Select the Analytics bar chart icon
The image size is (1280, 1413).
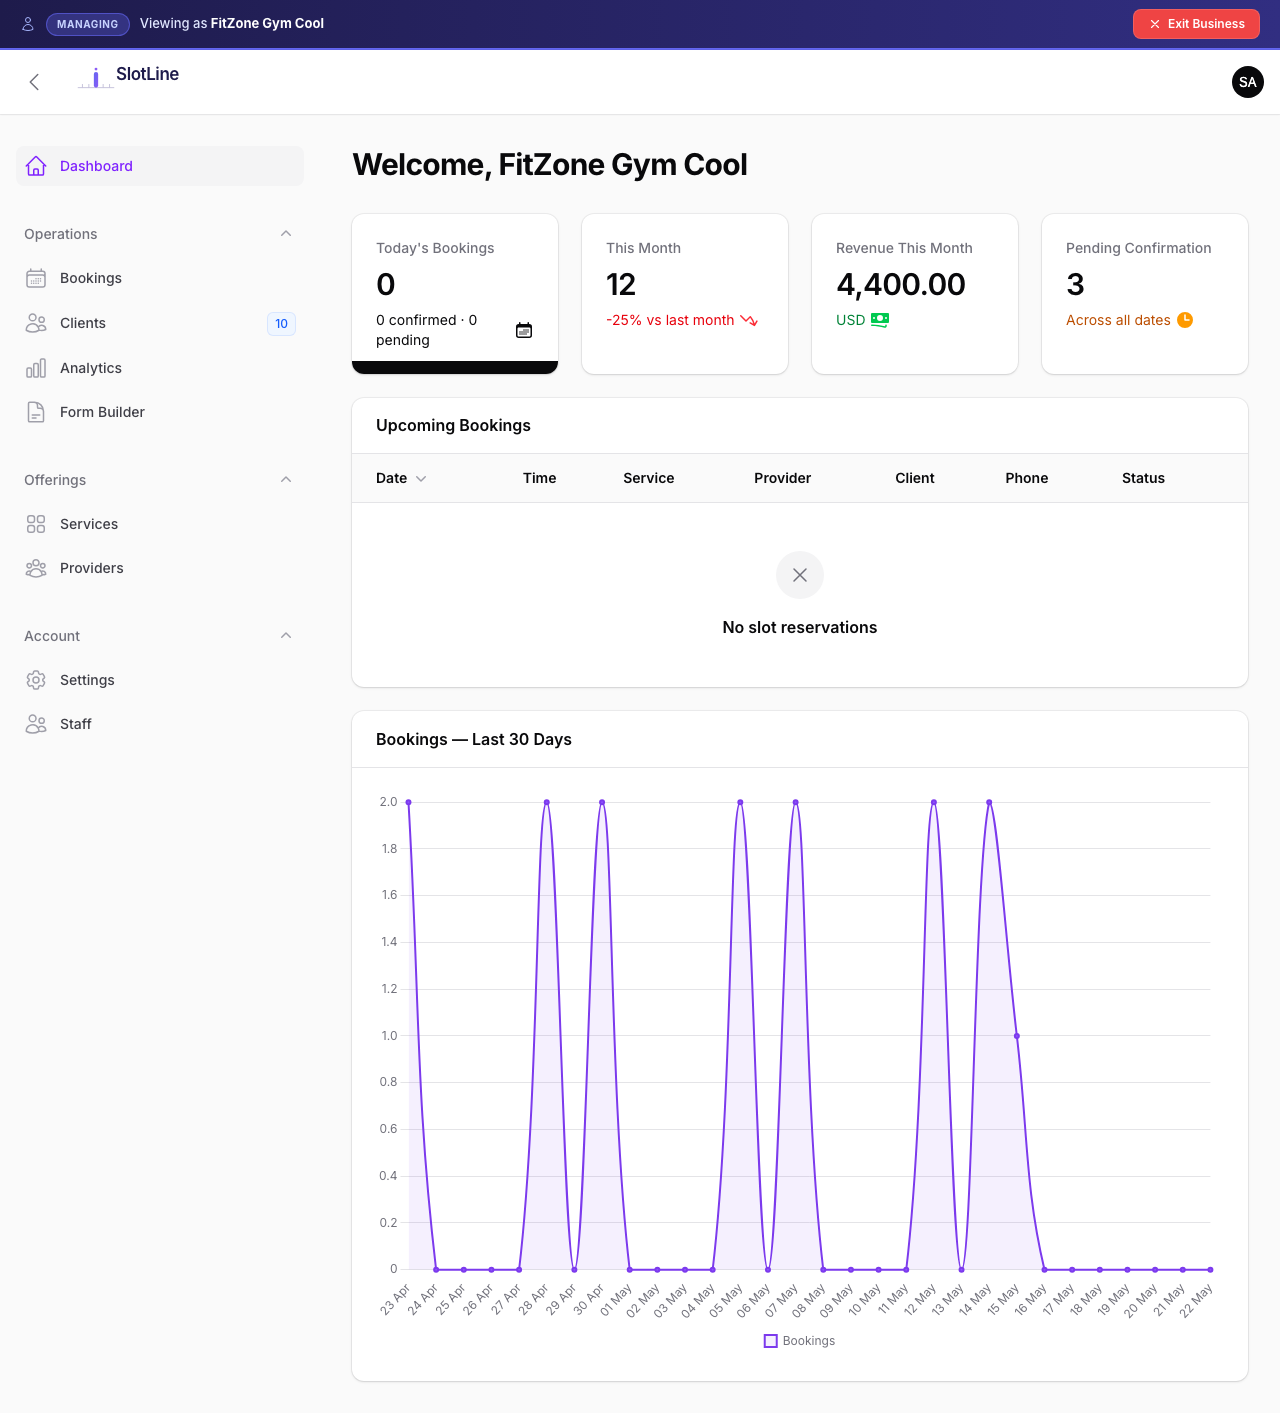click(x=36, y=368)
